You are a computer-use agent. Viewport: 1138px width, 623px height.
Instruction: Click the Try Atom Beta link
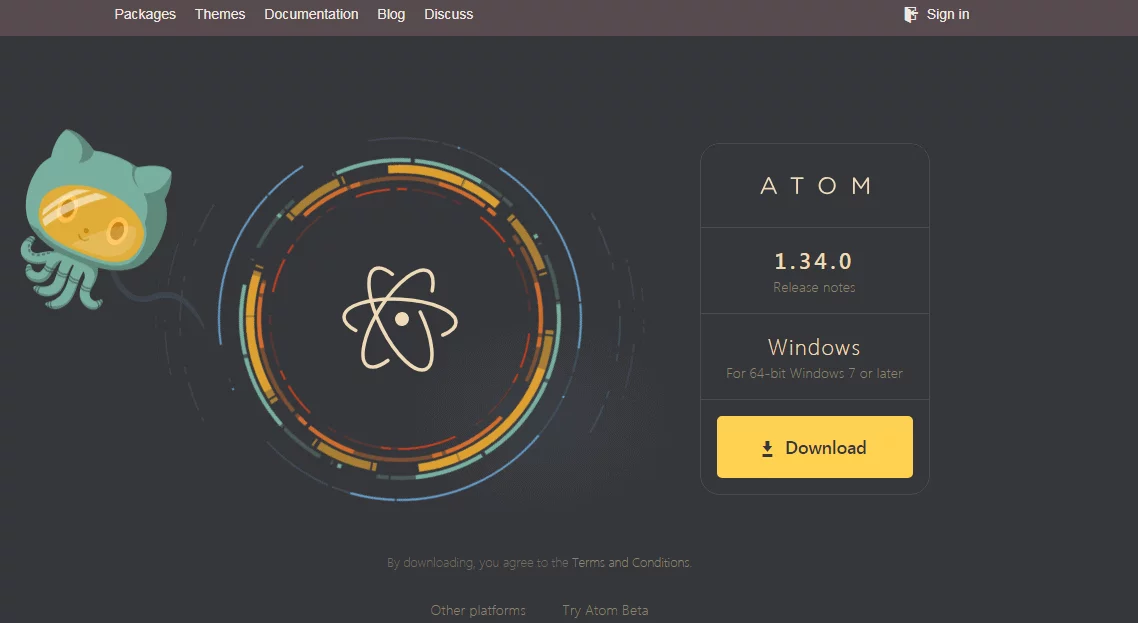coord(605,611)
